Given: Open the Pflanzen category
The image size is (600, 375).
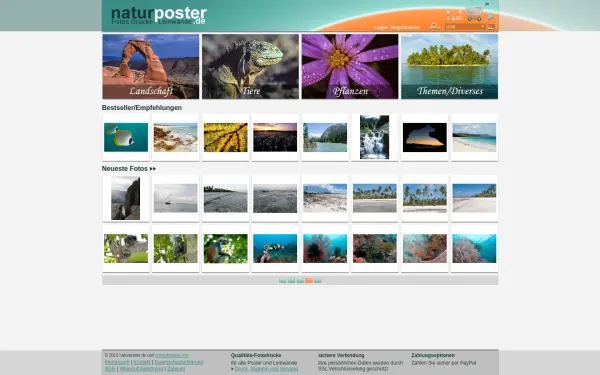Looking at the screenshot, I should click(x=350, y=67).
